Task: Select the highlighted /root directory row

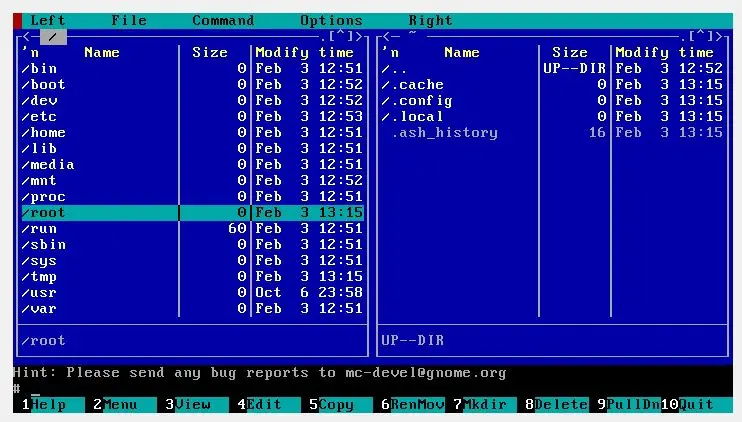Action: click(x=192, y=213)
